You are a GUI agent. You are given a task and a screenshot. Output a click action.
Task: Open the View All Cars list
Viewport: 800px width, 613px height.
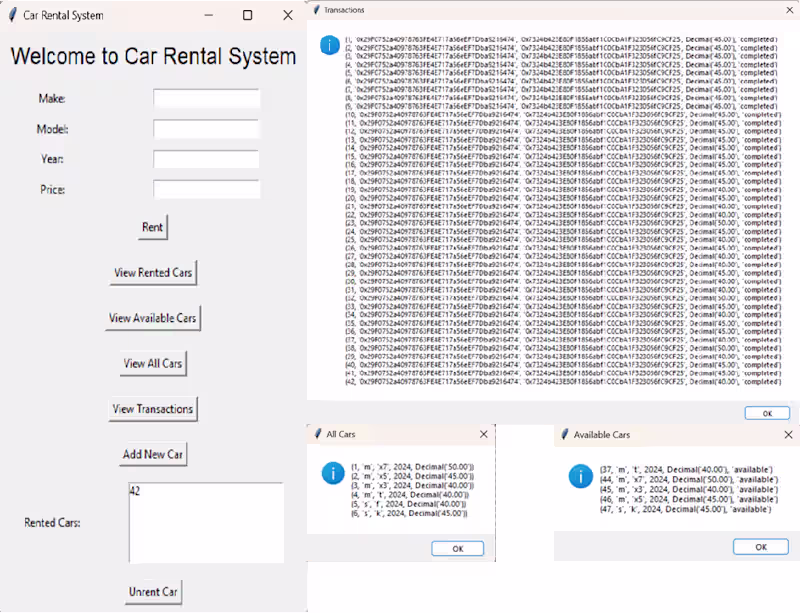point(152,363)
